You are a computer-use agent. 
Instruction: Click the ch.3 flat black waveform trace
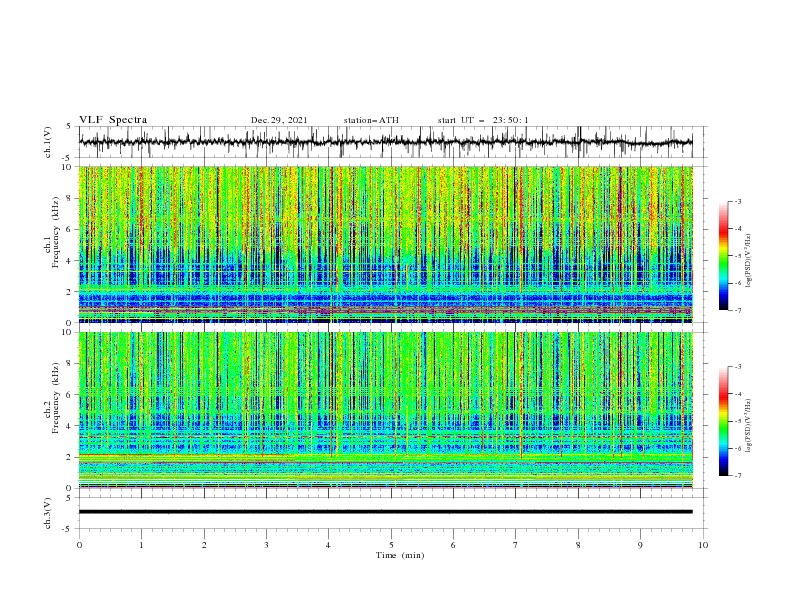[x=385, y=512]
